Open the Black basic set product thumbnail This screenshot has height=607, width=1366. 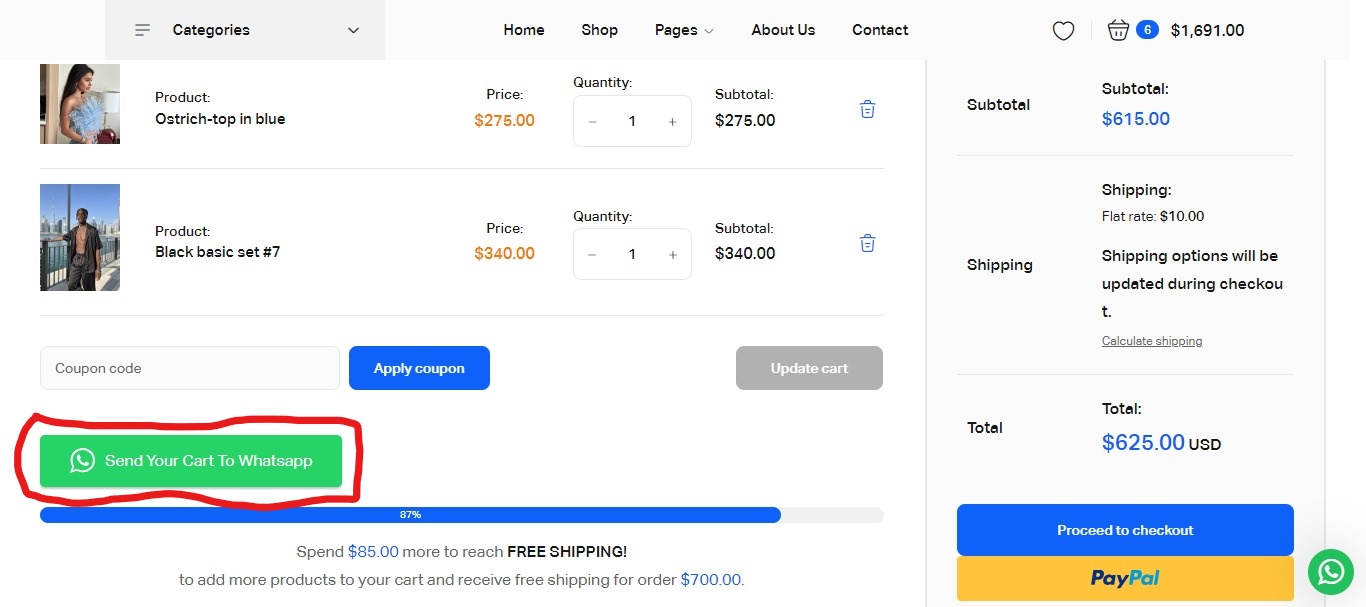80,237
